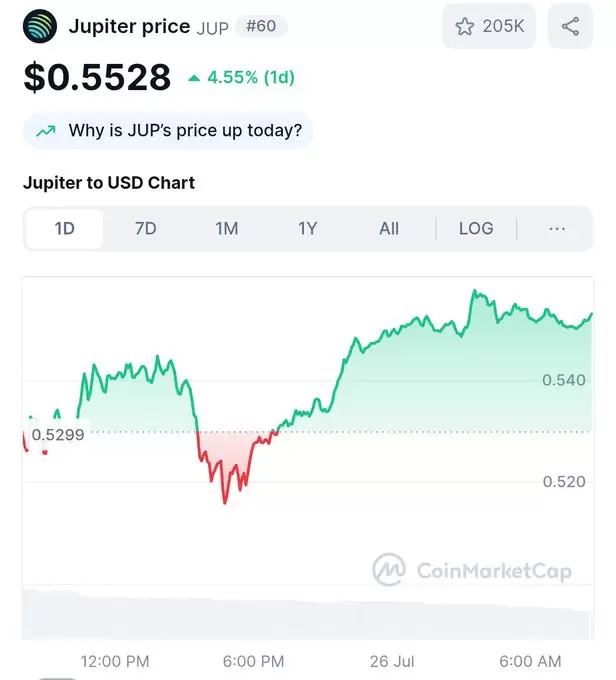Click the chart's lowest red dip point
Viewport: 616px width, 680px height.
[225, 503]
